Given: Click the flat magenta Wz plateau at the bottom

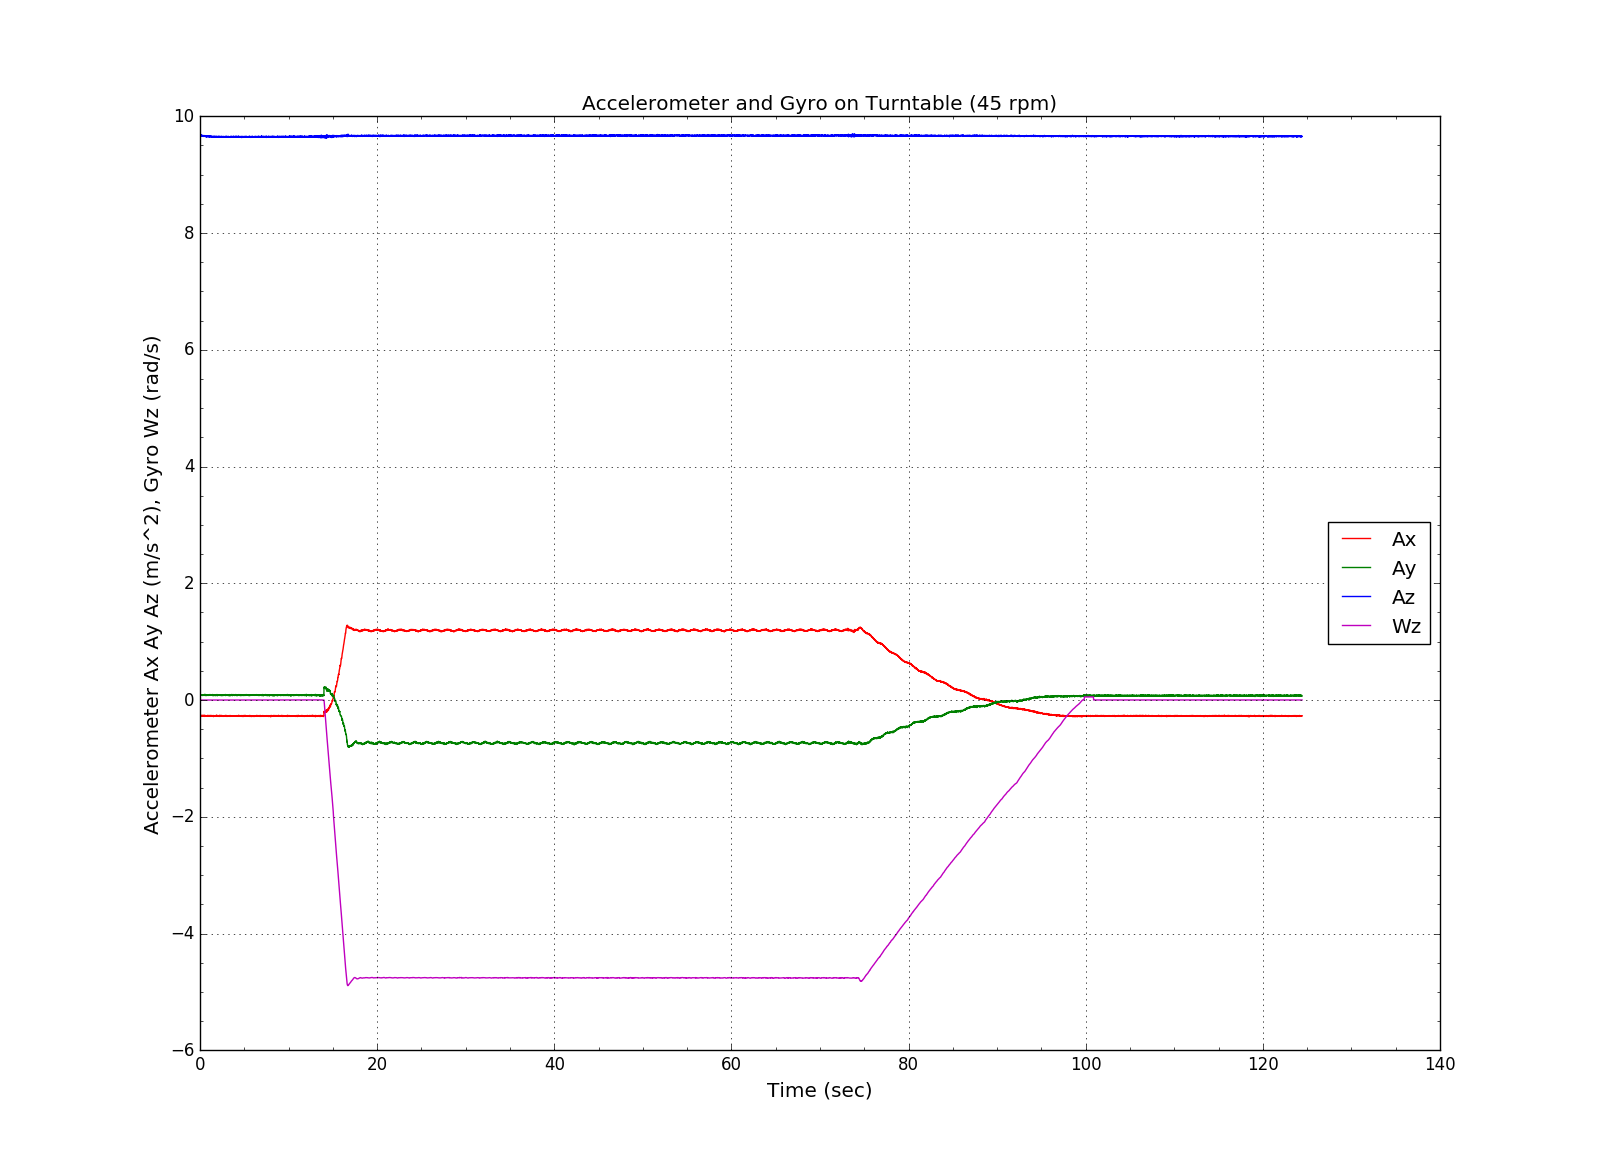Looking at the screenshot, I should click(x=600, y=977).
